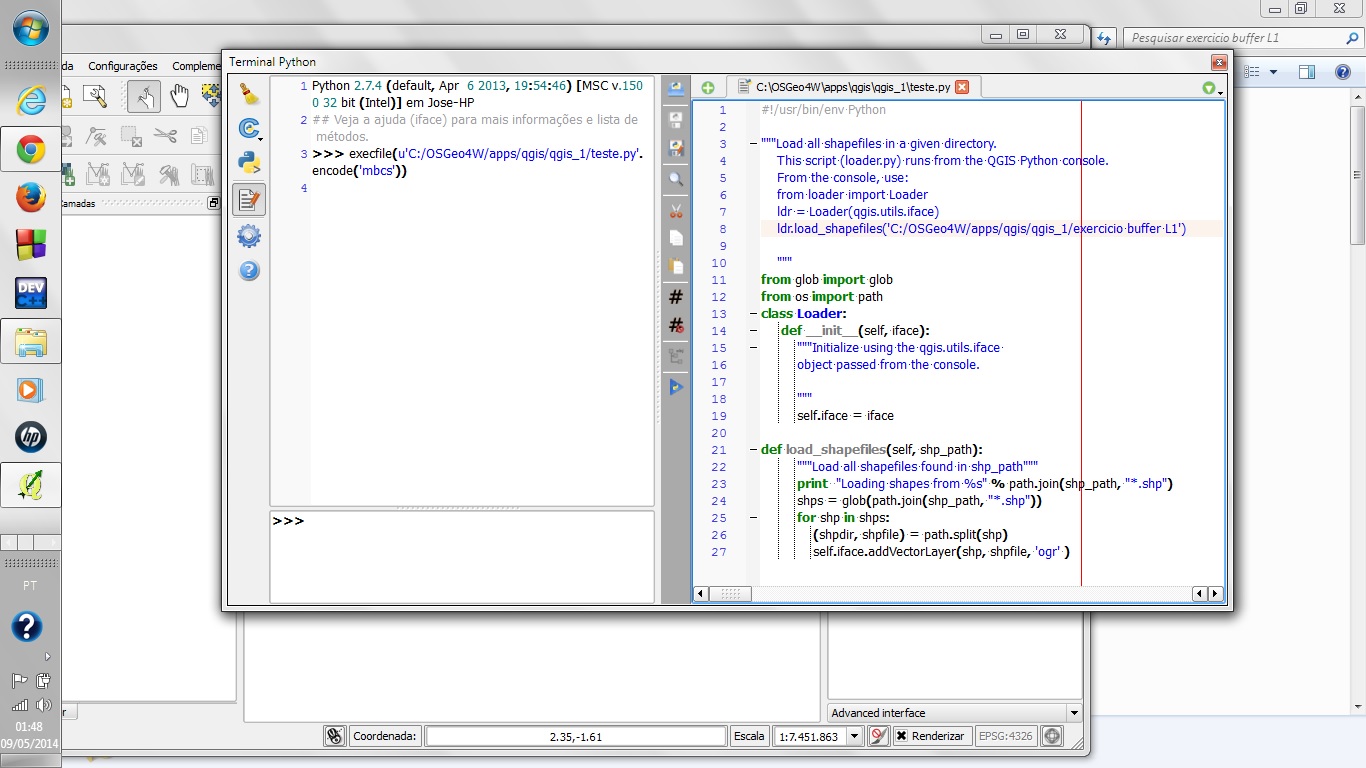Screen dimensions: 1366x768
Task: Open Python console settings gear icon
Action: pos(249,236)
